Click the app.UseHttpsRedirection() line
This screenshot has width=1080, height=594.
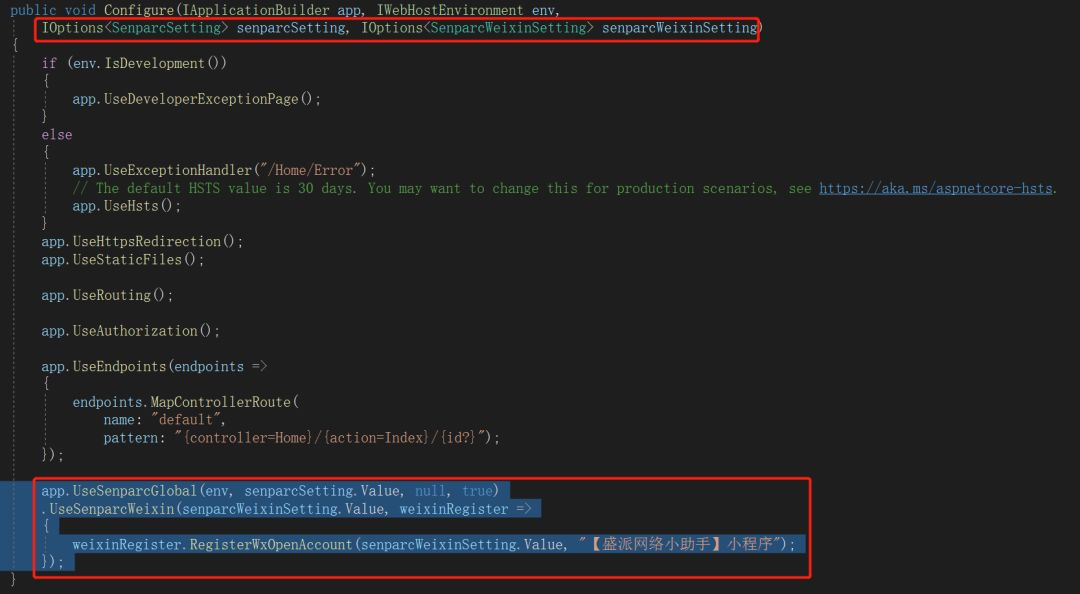(x=142, y=241)
